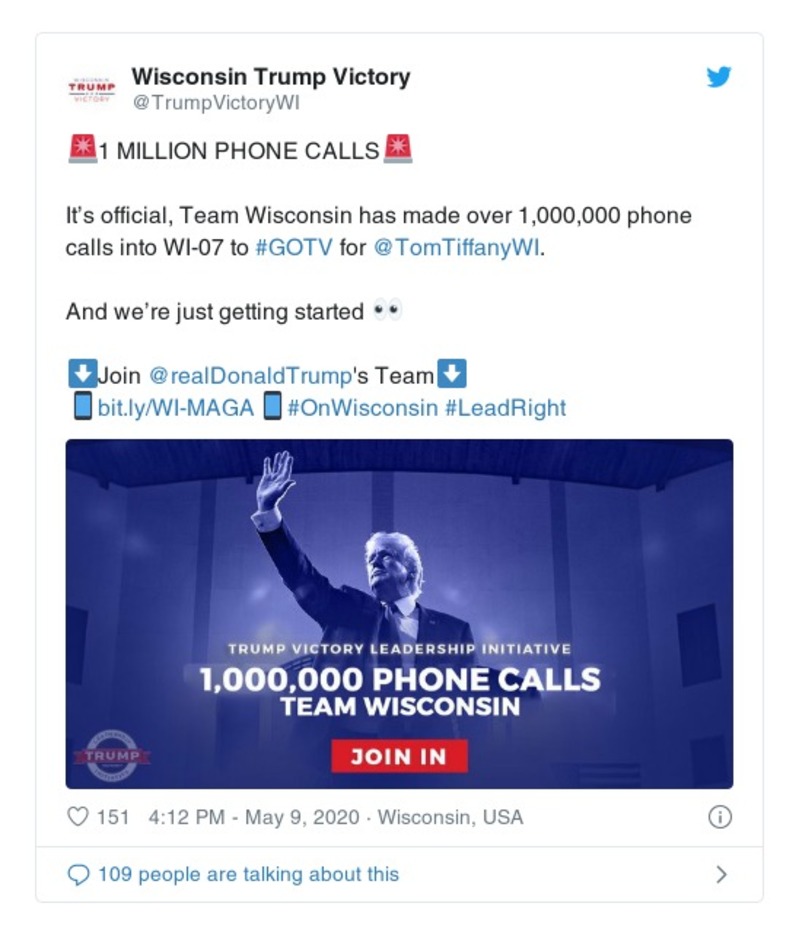Click the @TrumpVictoryWI handle

click(215, 103)
